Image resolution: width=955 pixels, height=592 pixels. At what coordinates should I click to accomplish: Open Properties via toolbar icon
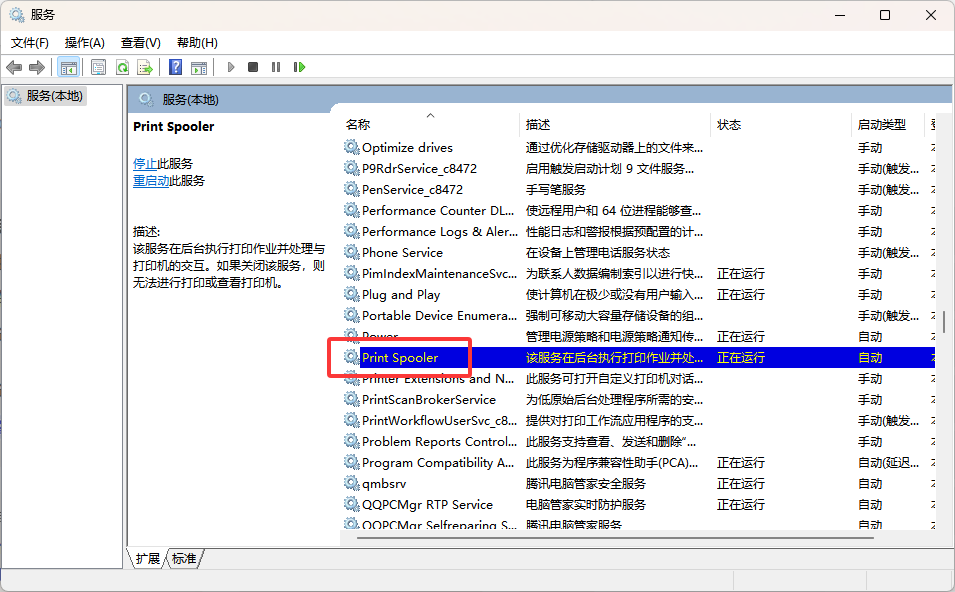98,67
